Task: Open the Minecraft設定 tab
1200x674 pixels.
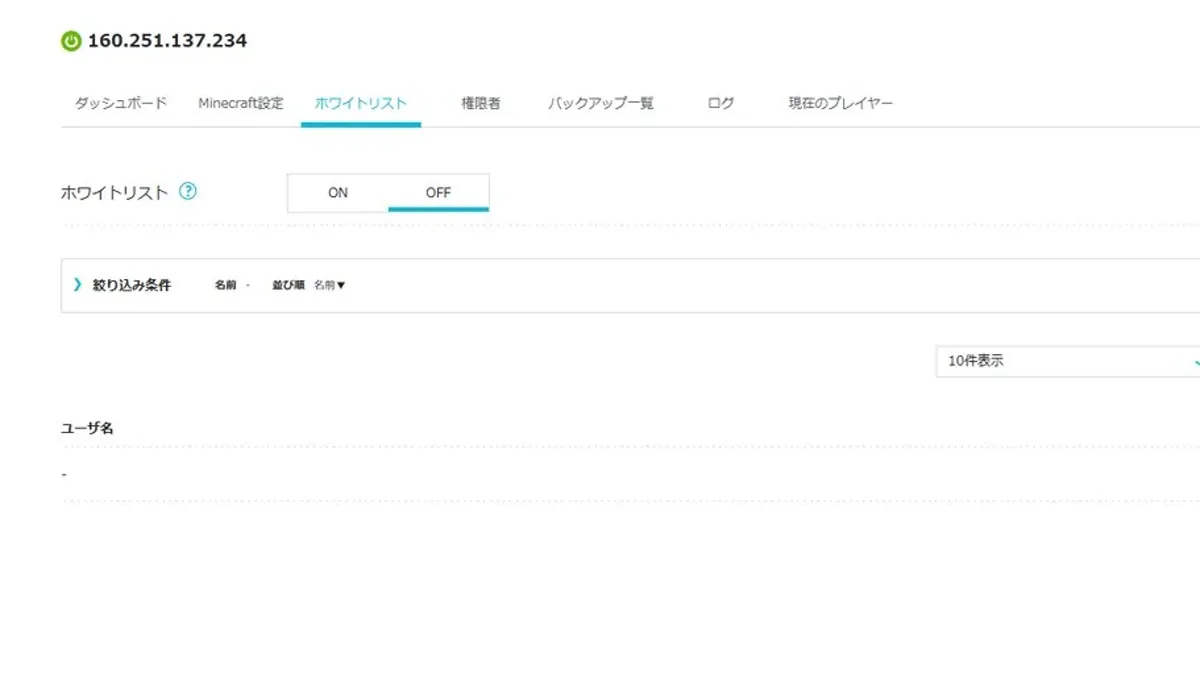Action: pyautogui.click(x=240, y=102)
